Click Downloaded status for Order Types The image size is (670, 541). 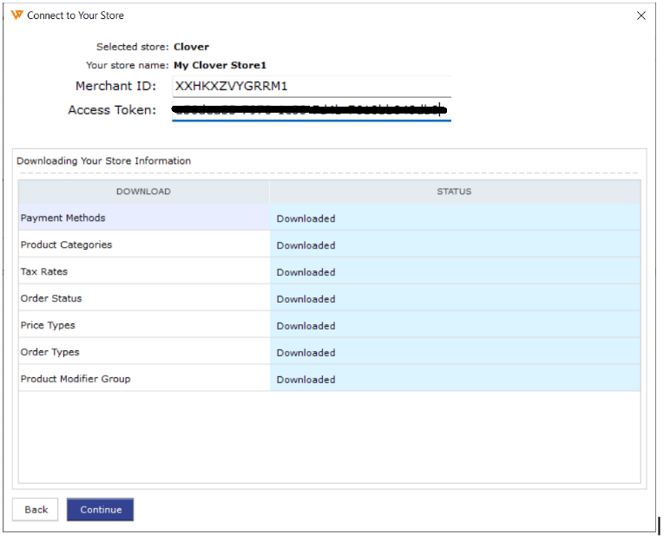[x=306, y=353]
